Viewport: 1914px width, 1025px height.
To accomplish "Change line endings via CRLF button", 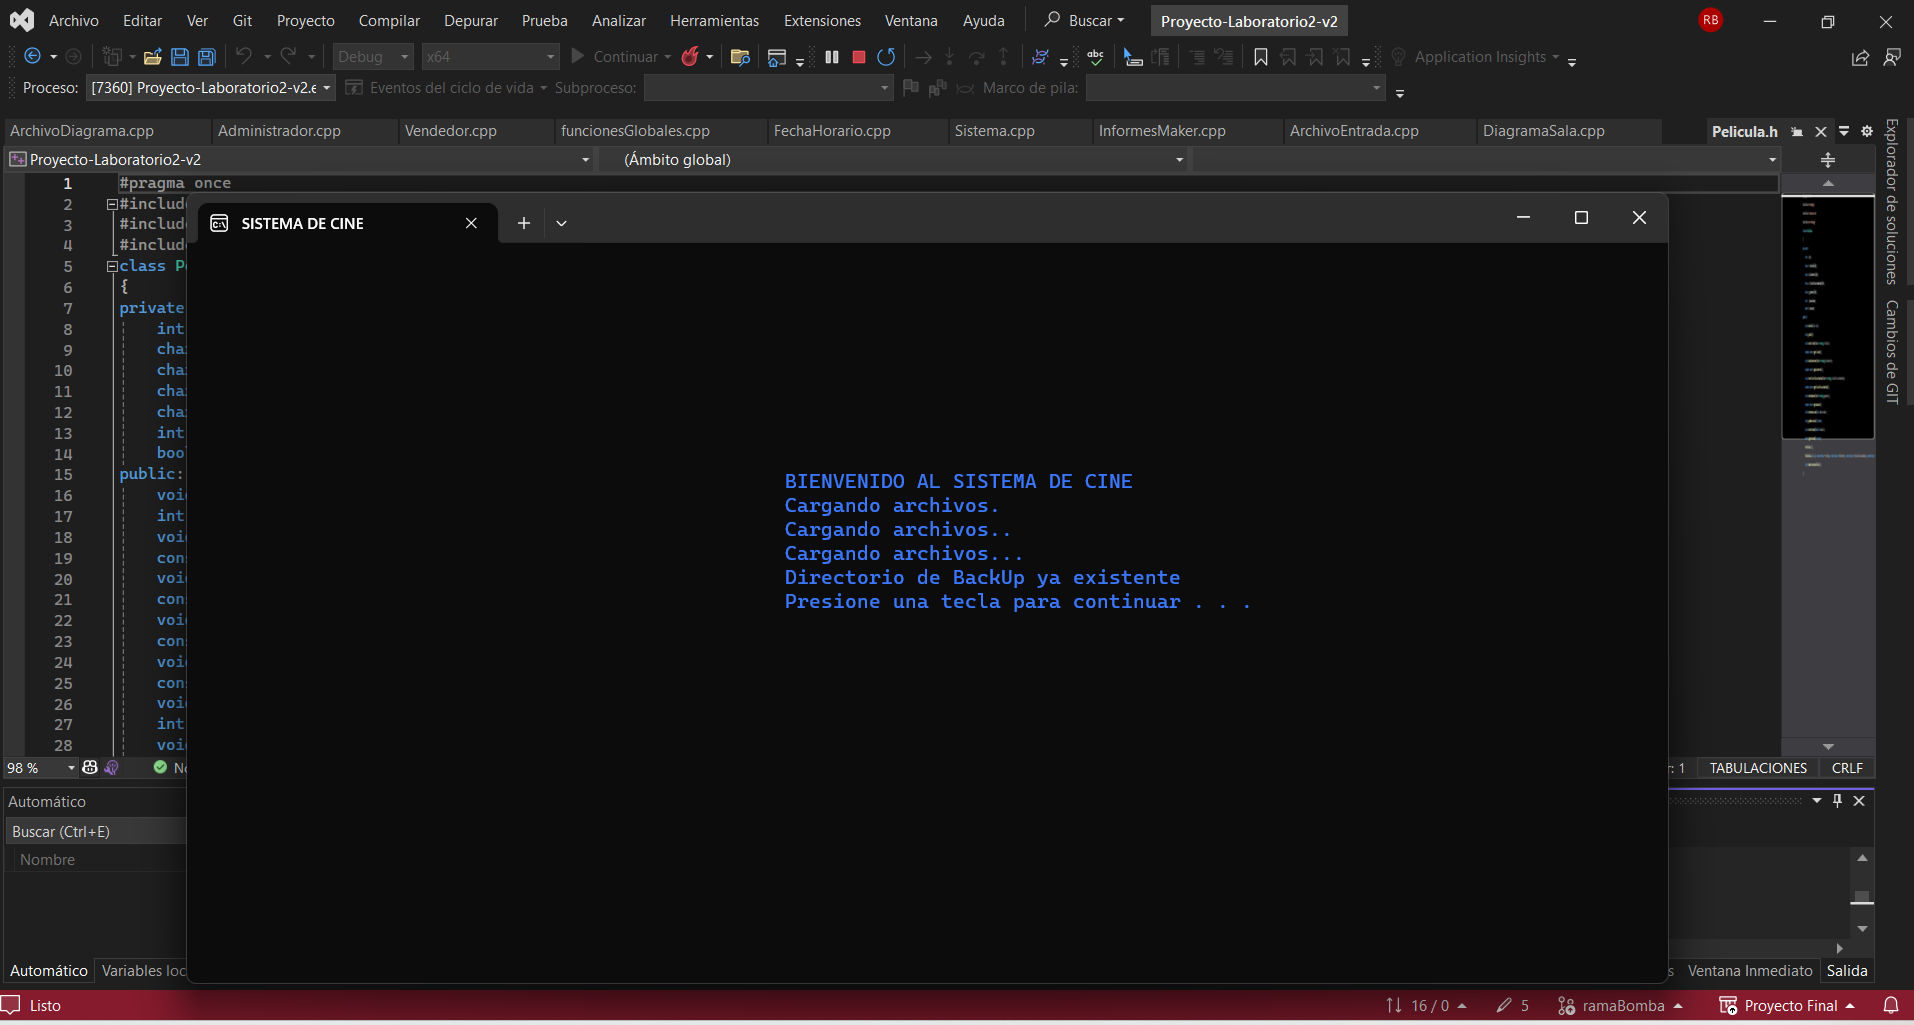I will [1845, 767].
